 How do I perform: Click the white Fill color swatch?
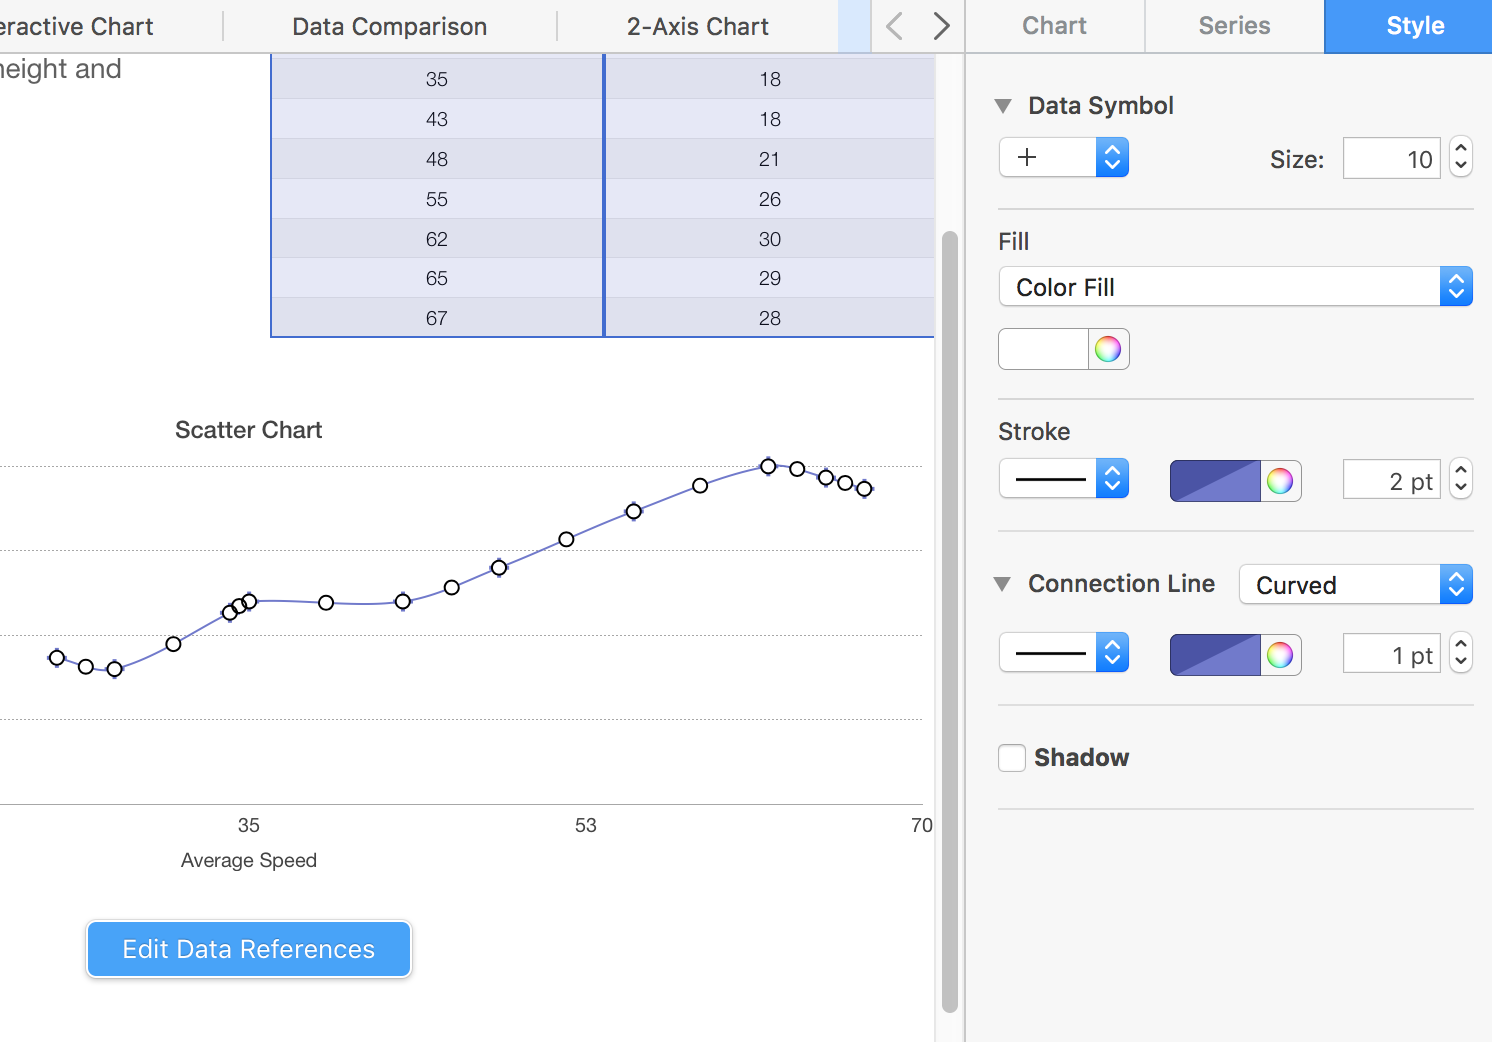(x=1043, y=349)
